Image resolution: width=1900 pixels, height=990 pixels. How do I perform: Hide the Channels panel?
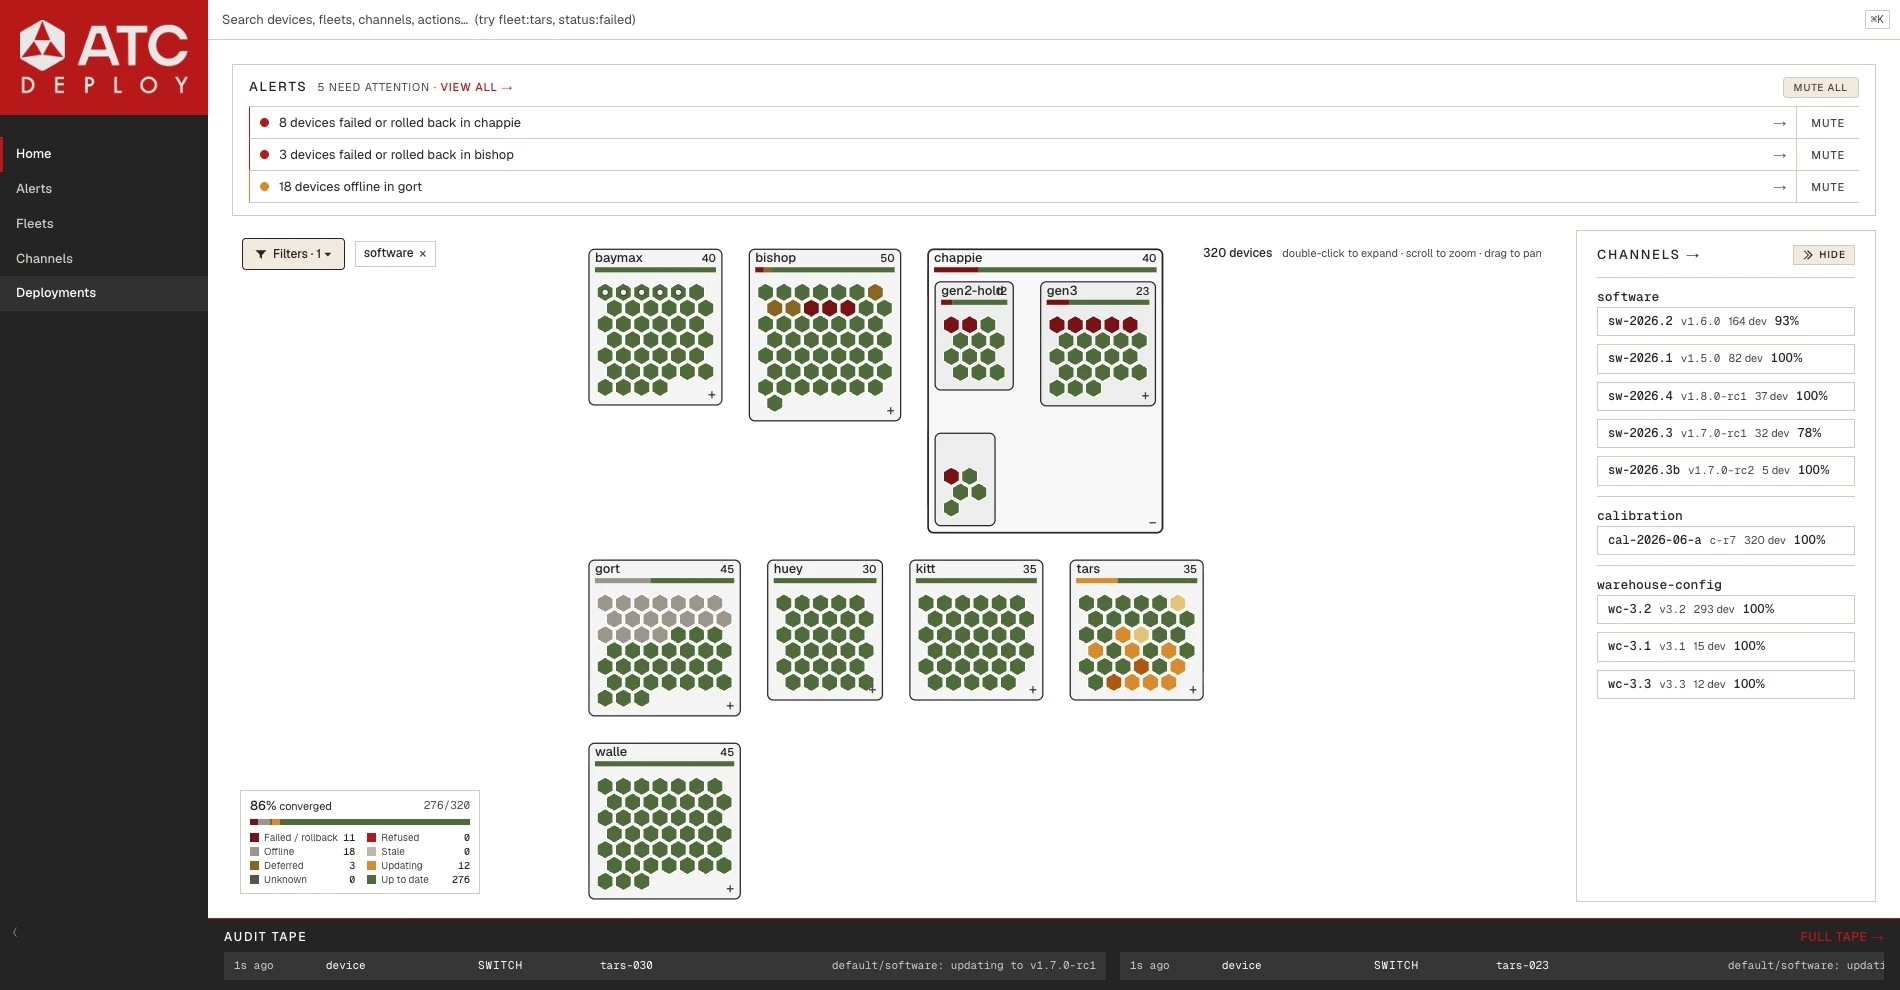[x=1823, y=255]
